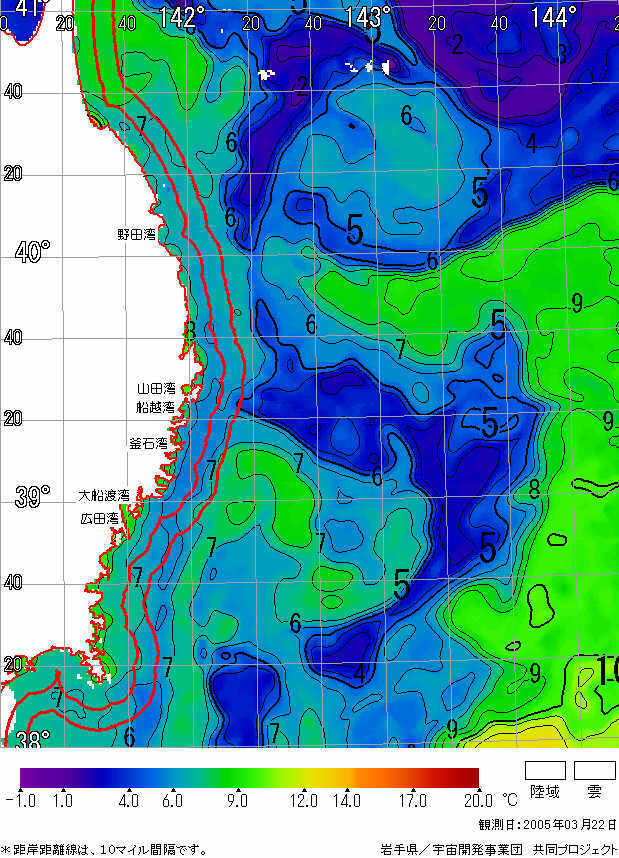Viewport: 619px width, 858px height.
Task: Click the 40° latitude label
Action: click(32, 252)
